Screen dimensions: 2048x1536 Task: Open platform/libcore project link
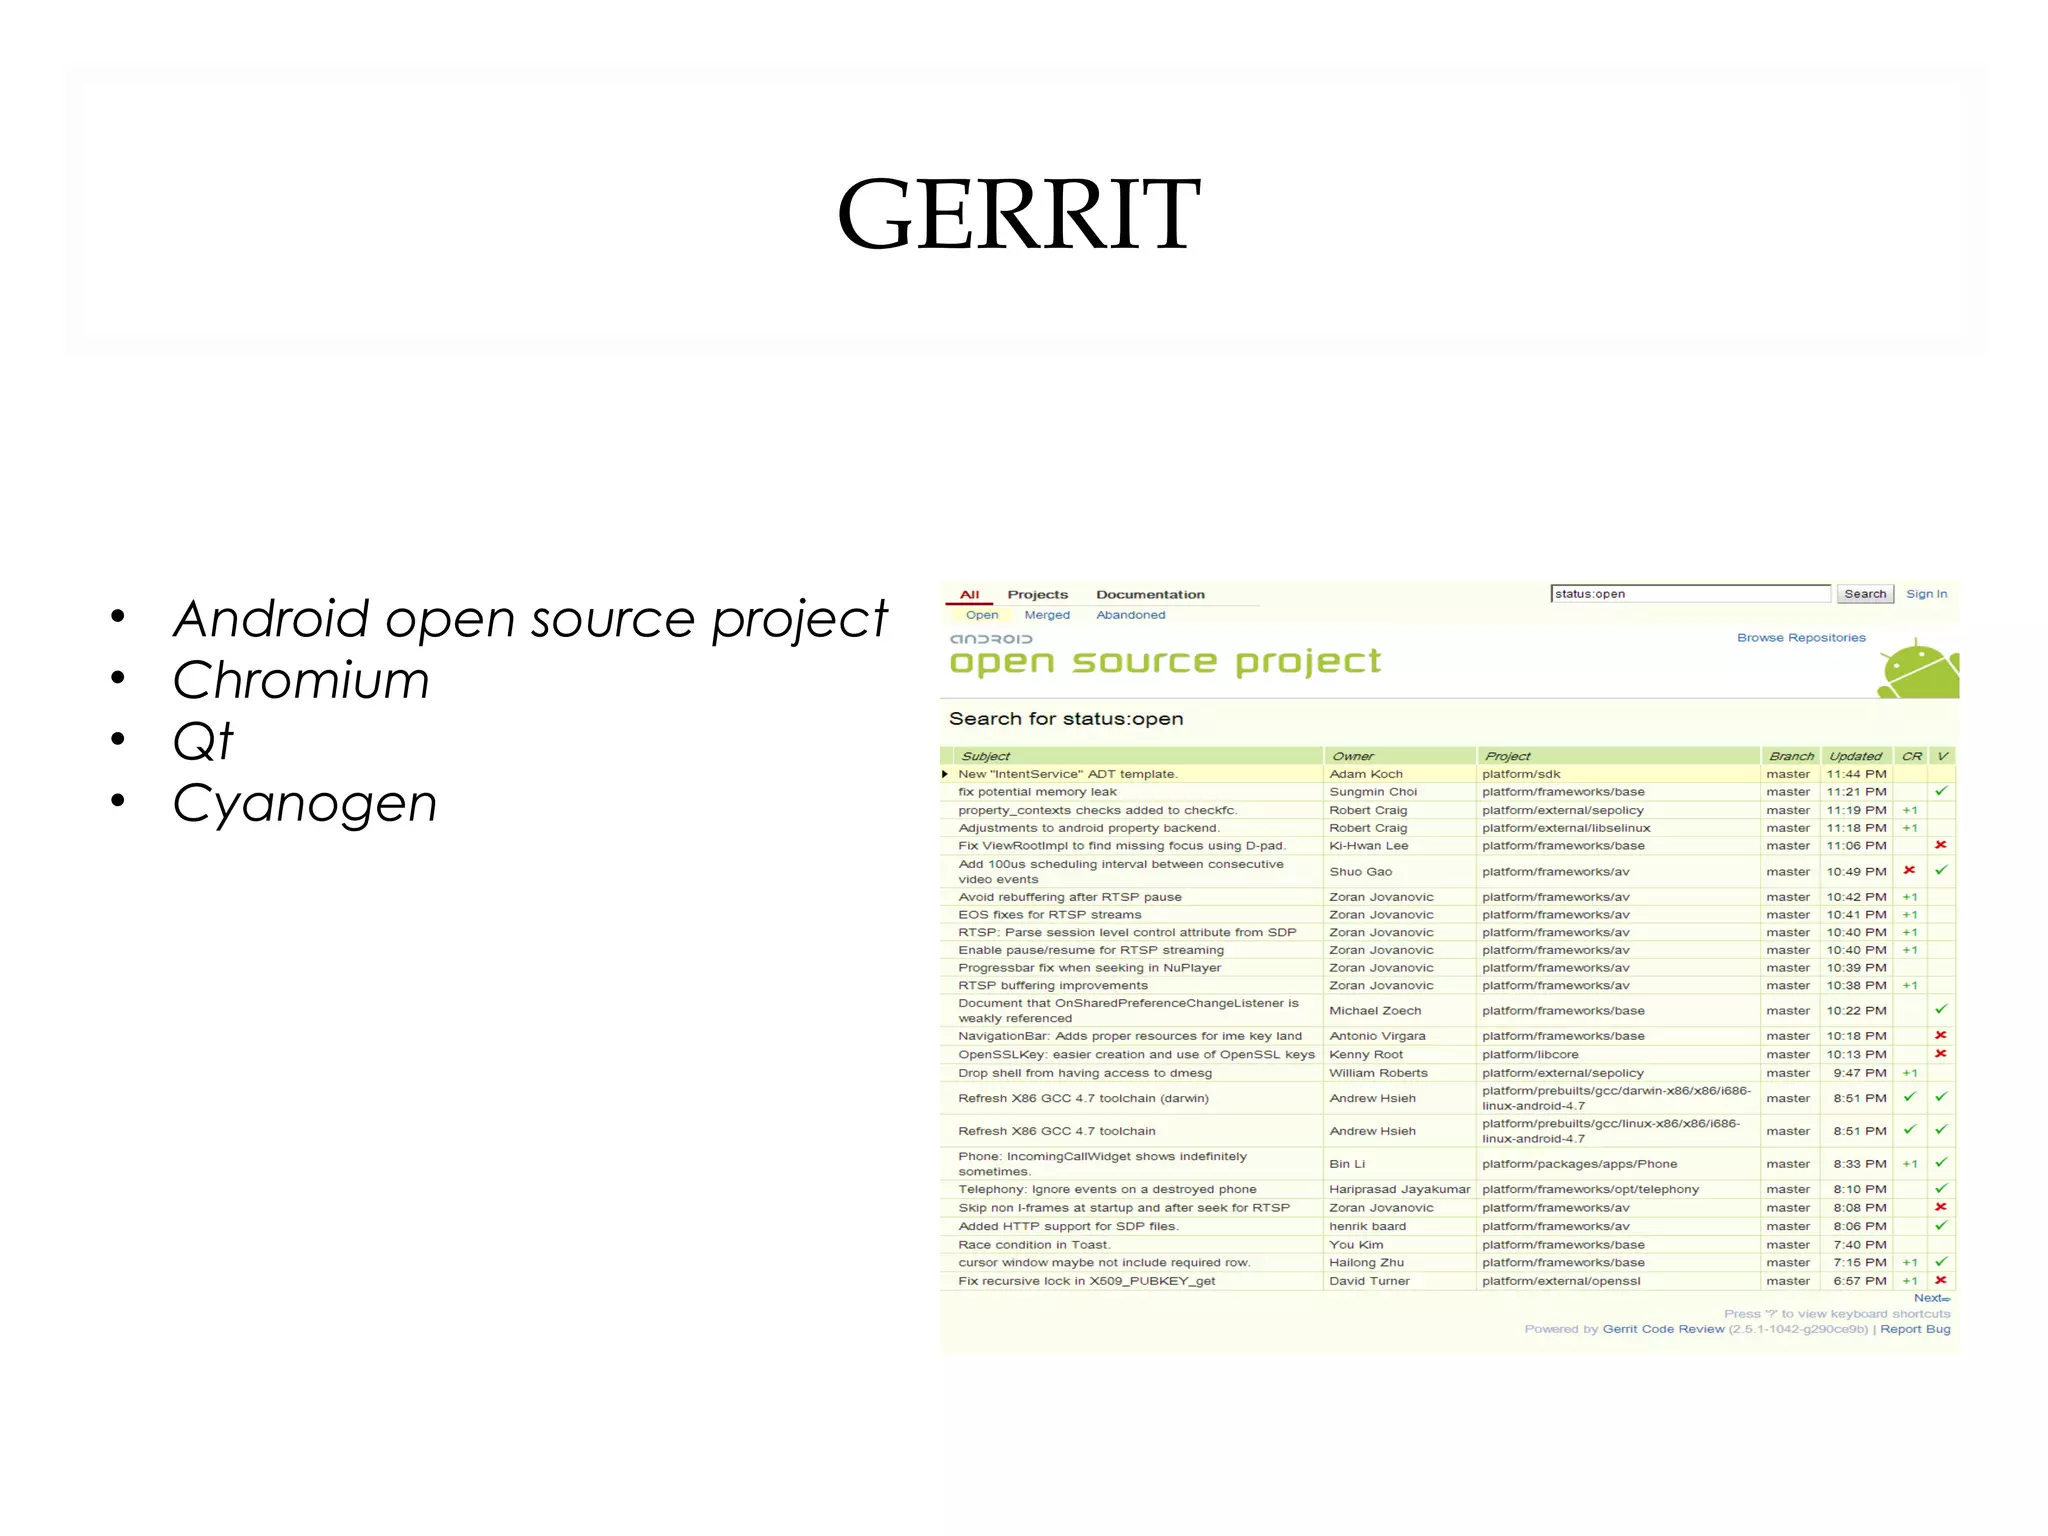1530,1055
